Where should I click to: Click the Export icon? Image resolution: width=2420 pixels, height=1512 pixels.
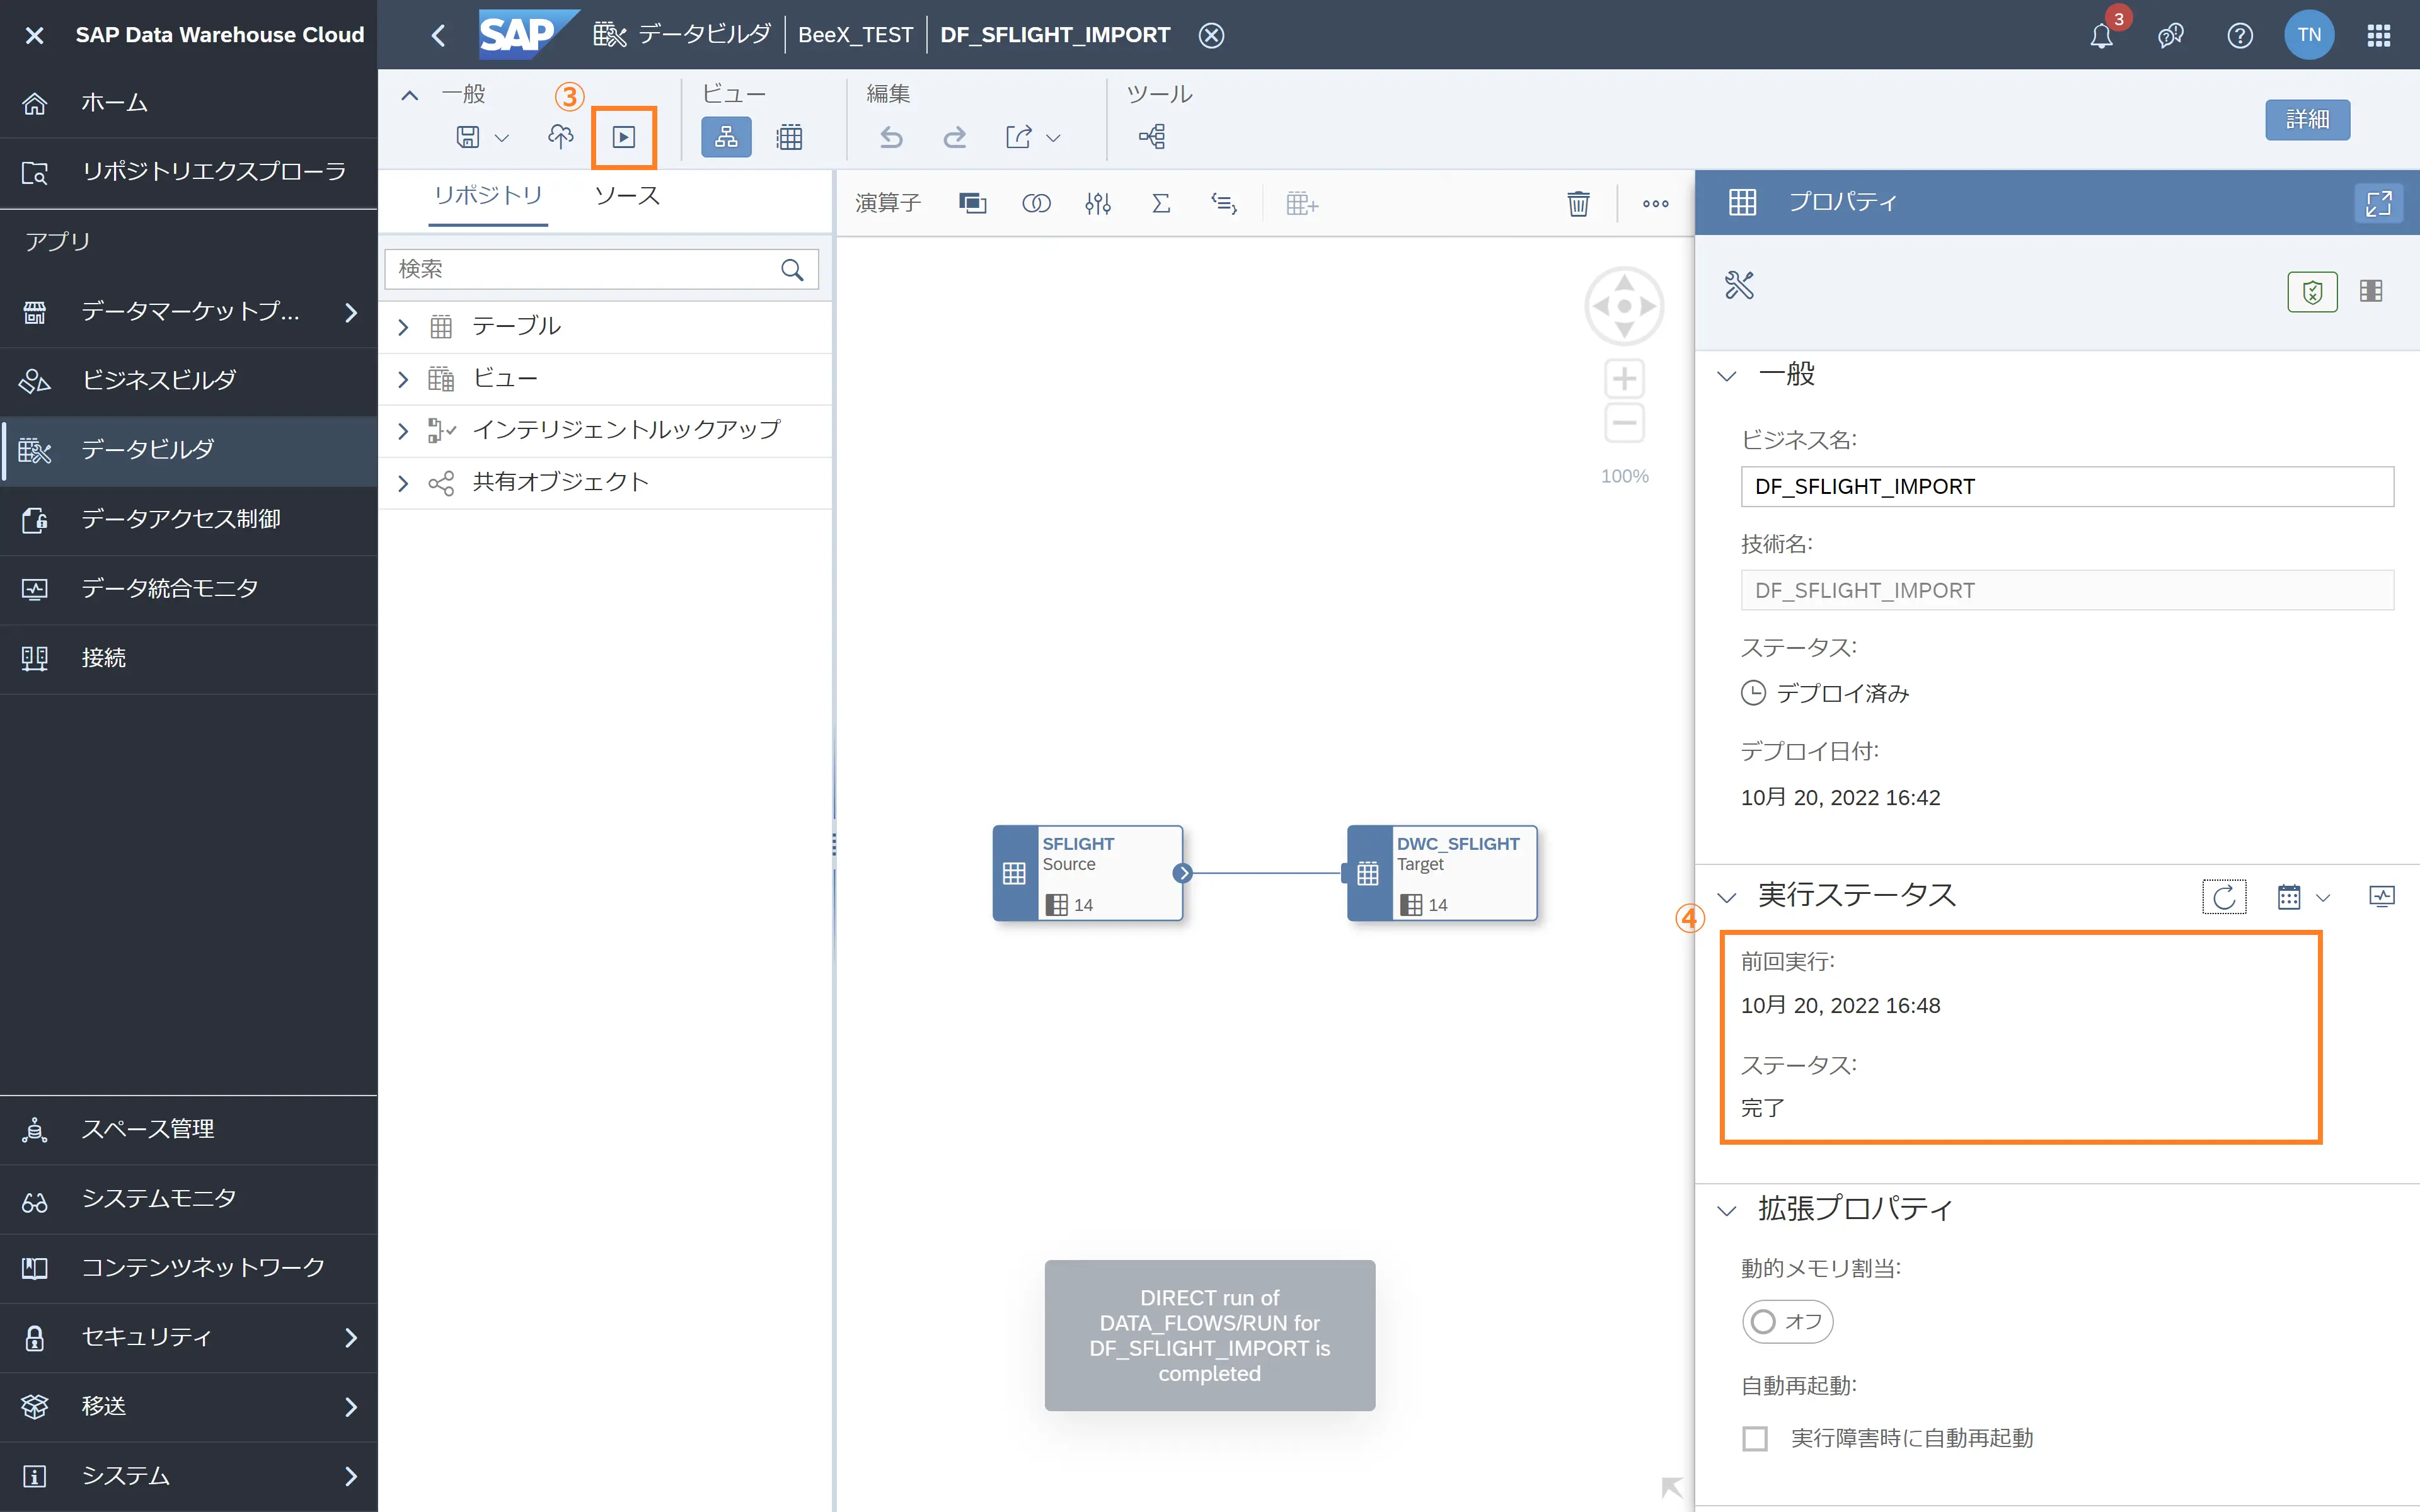click(1019, 137)
